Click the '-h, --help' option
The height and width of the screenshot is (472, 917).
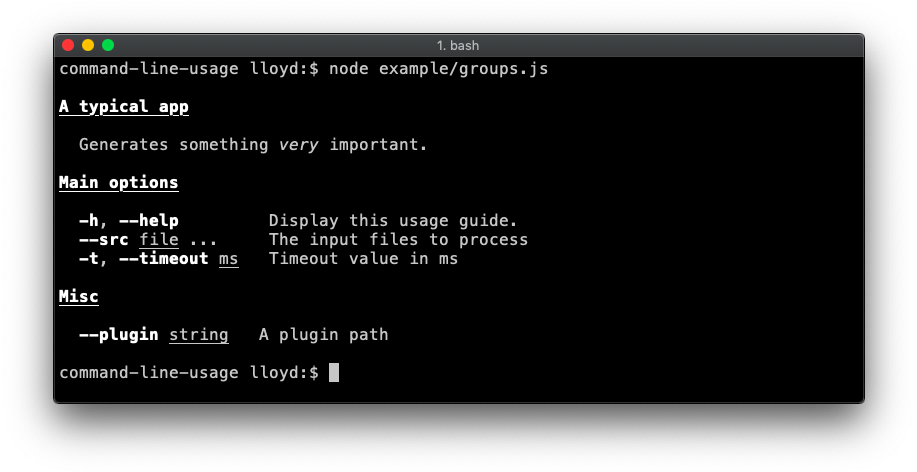click(x=129, y=221)
